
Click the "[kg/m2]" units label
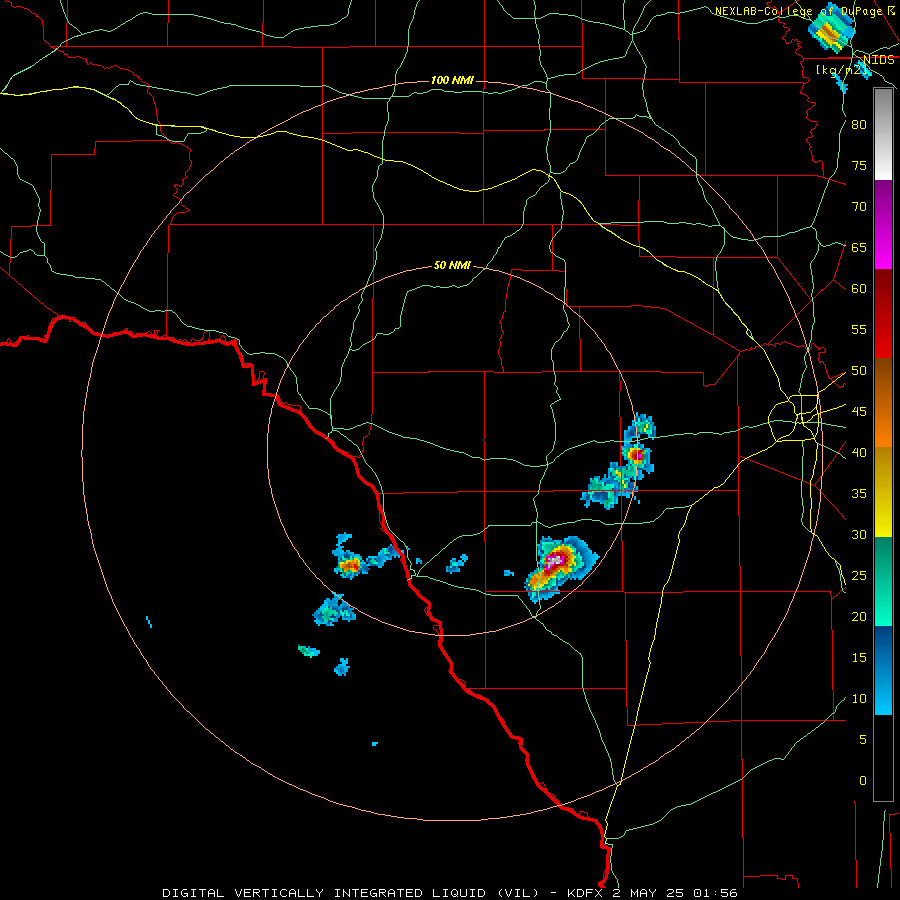coord(842,70)
